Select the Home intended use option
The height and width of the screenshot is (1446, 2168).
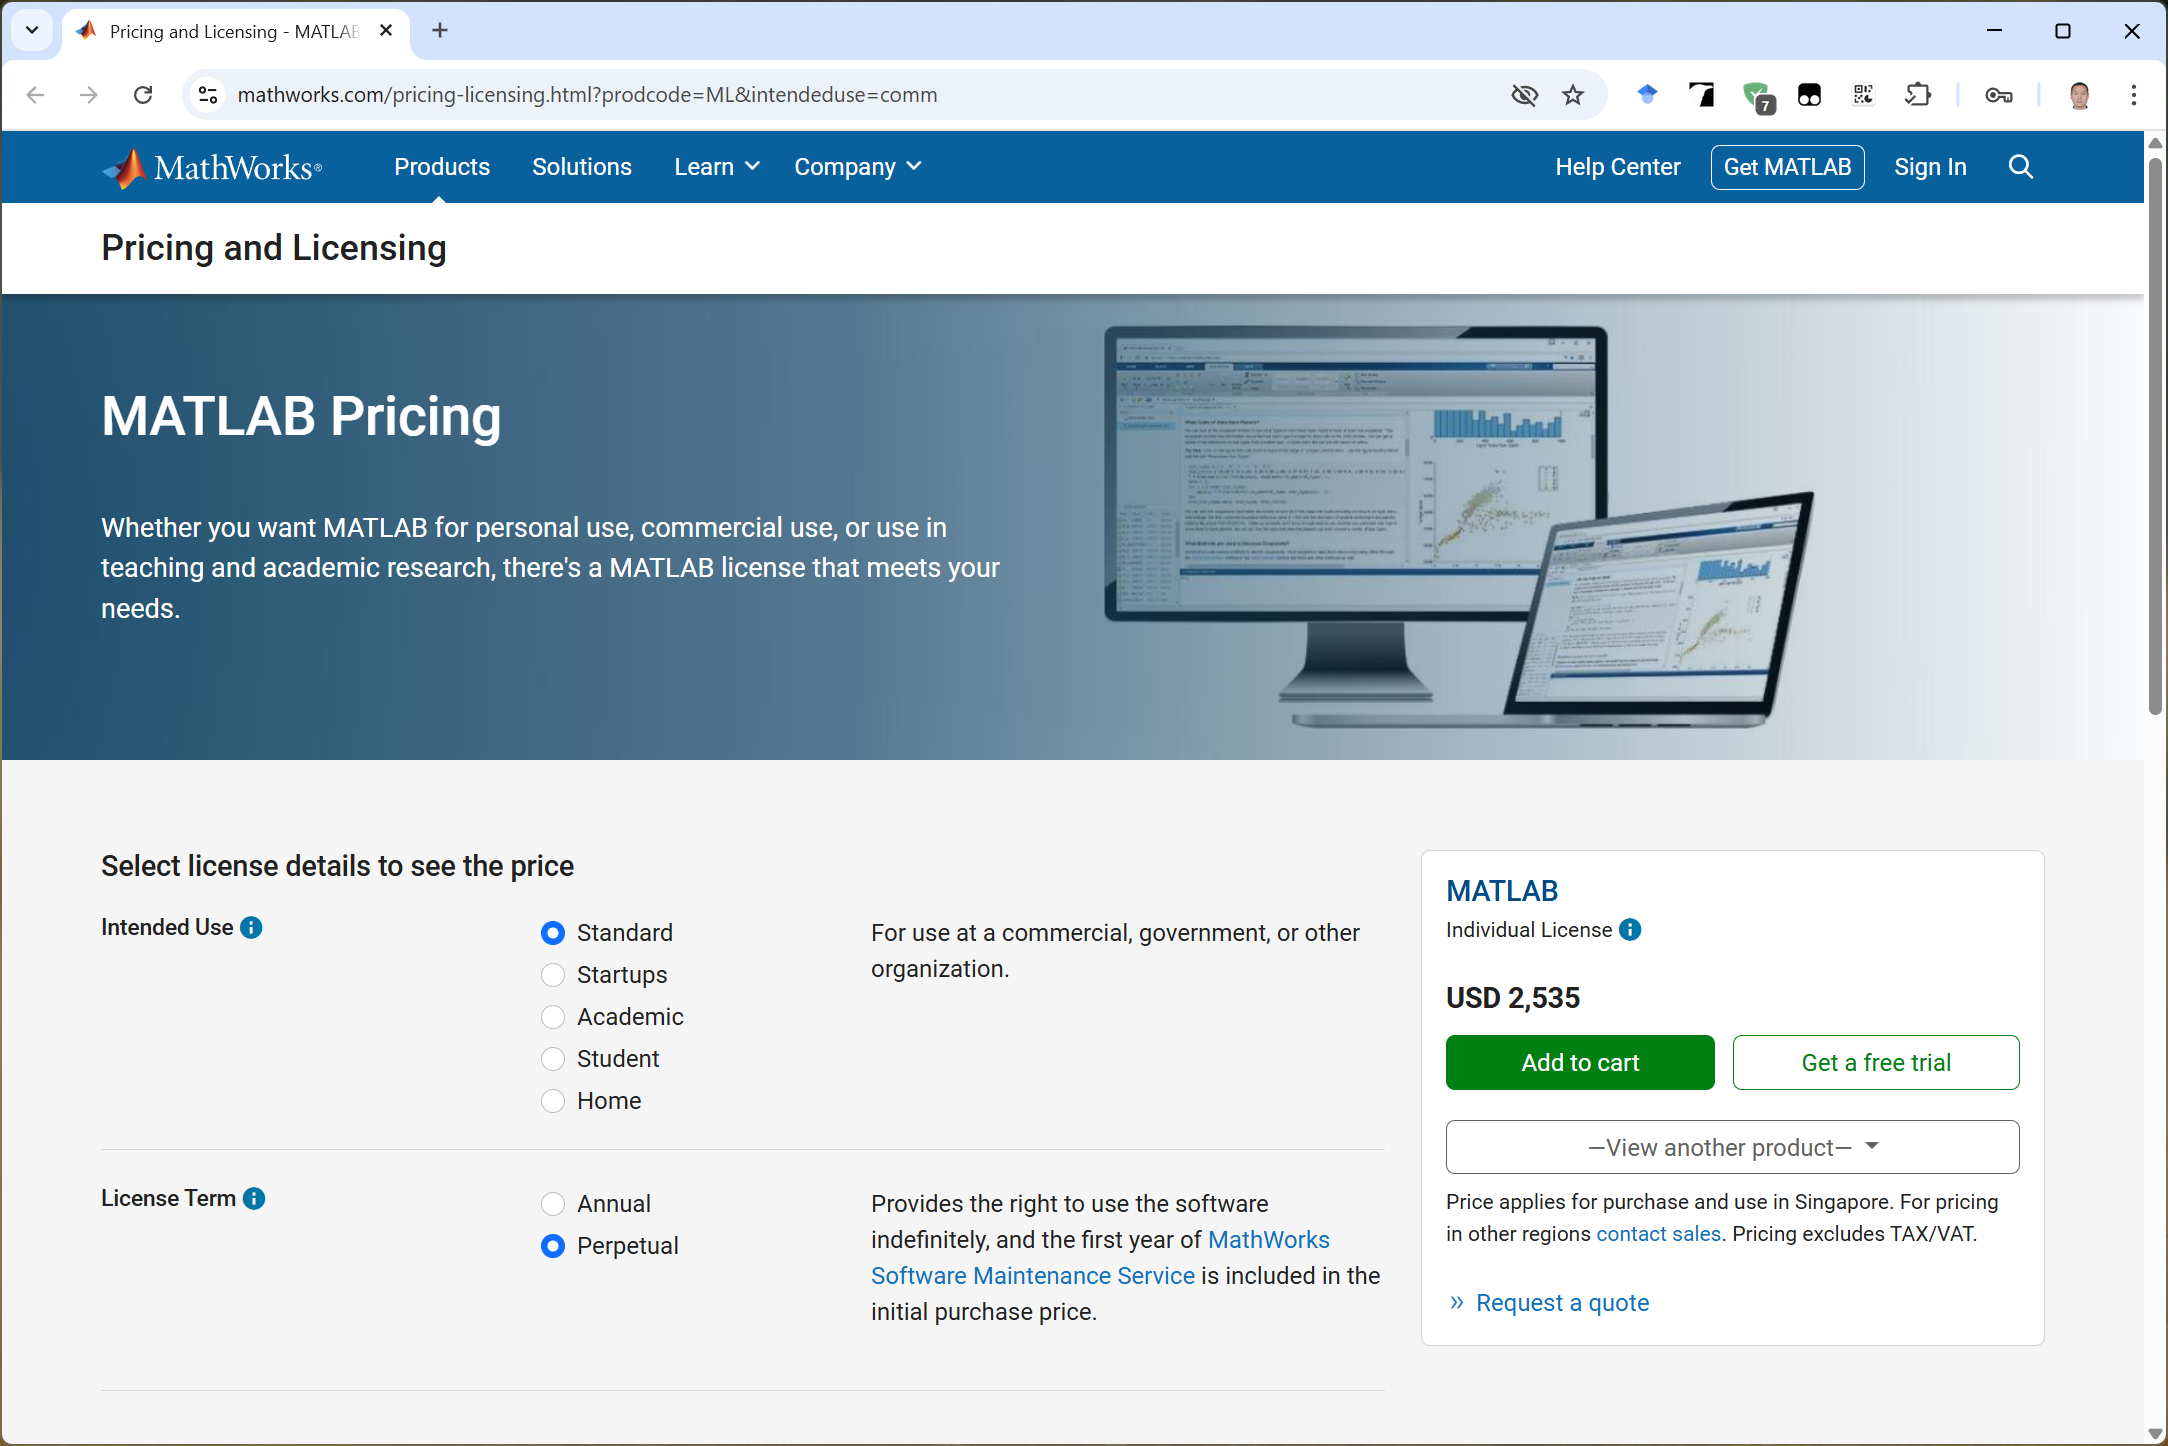tap(553, 1101)
